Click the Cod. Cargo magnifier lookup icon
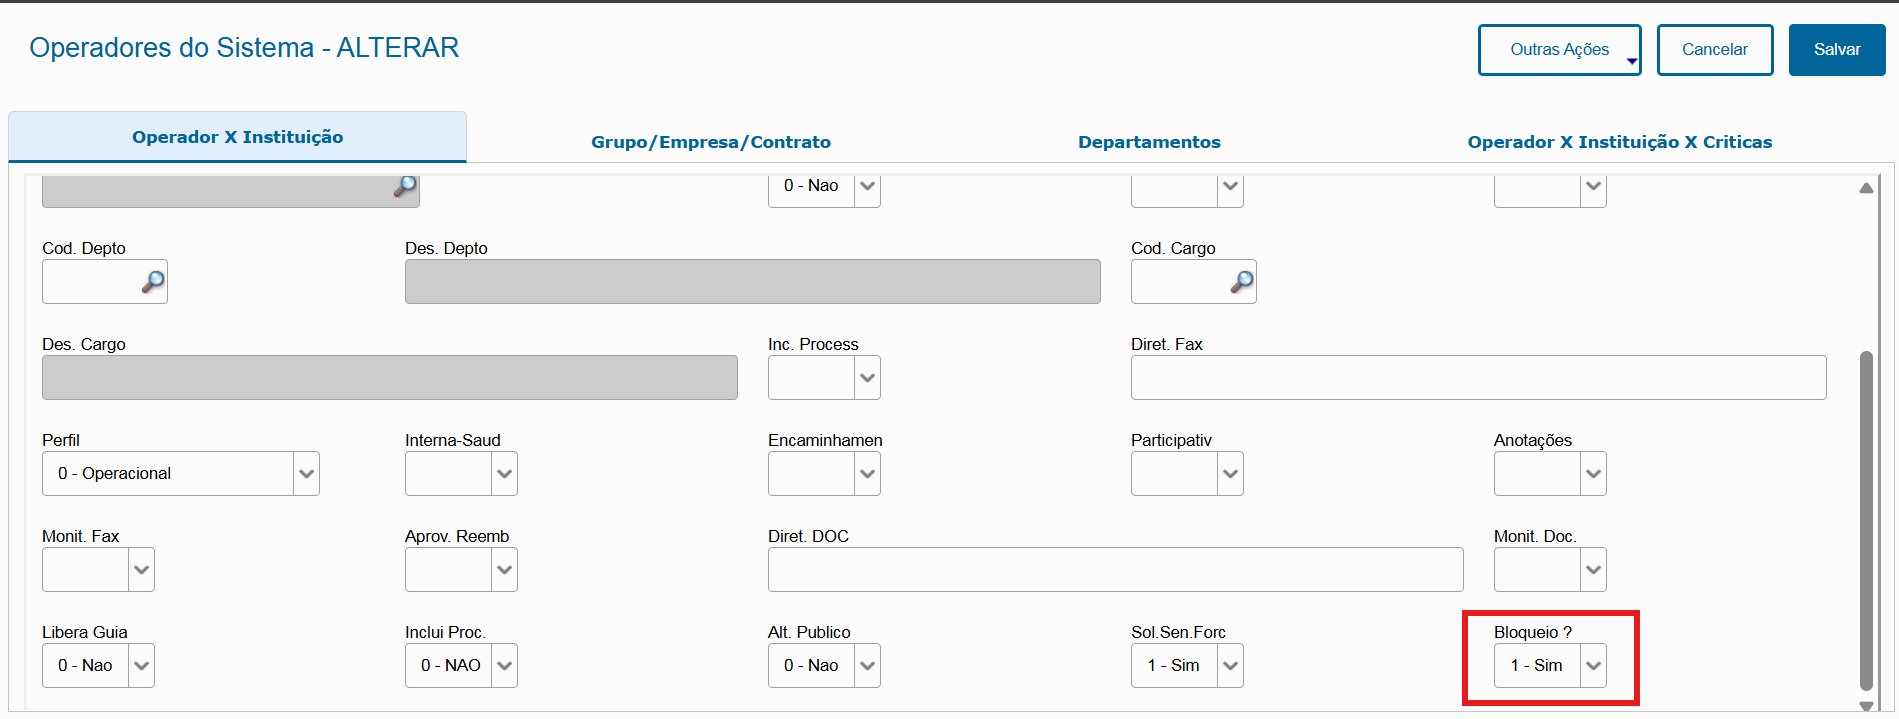Screen dimensions: 1899x719 pyautogui.click(x=1242, y=282)
